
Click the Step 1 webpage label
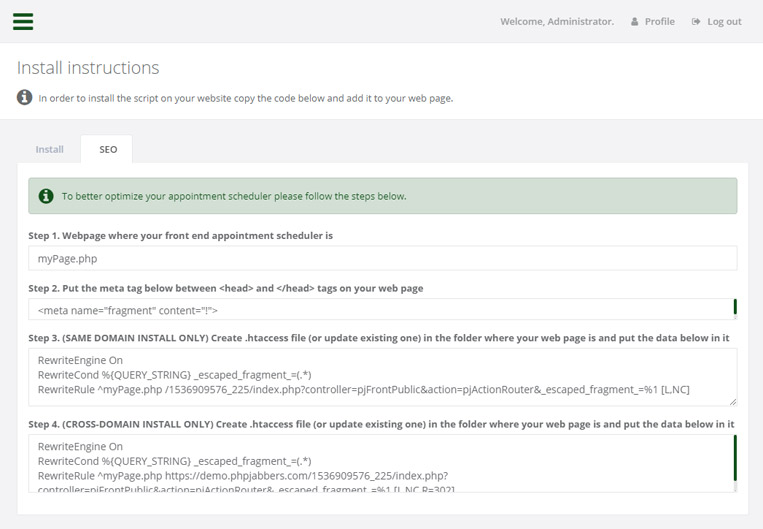pos(181,236)
